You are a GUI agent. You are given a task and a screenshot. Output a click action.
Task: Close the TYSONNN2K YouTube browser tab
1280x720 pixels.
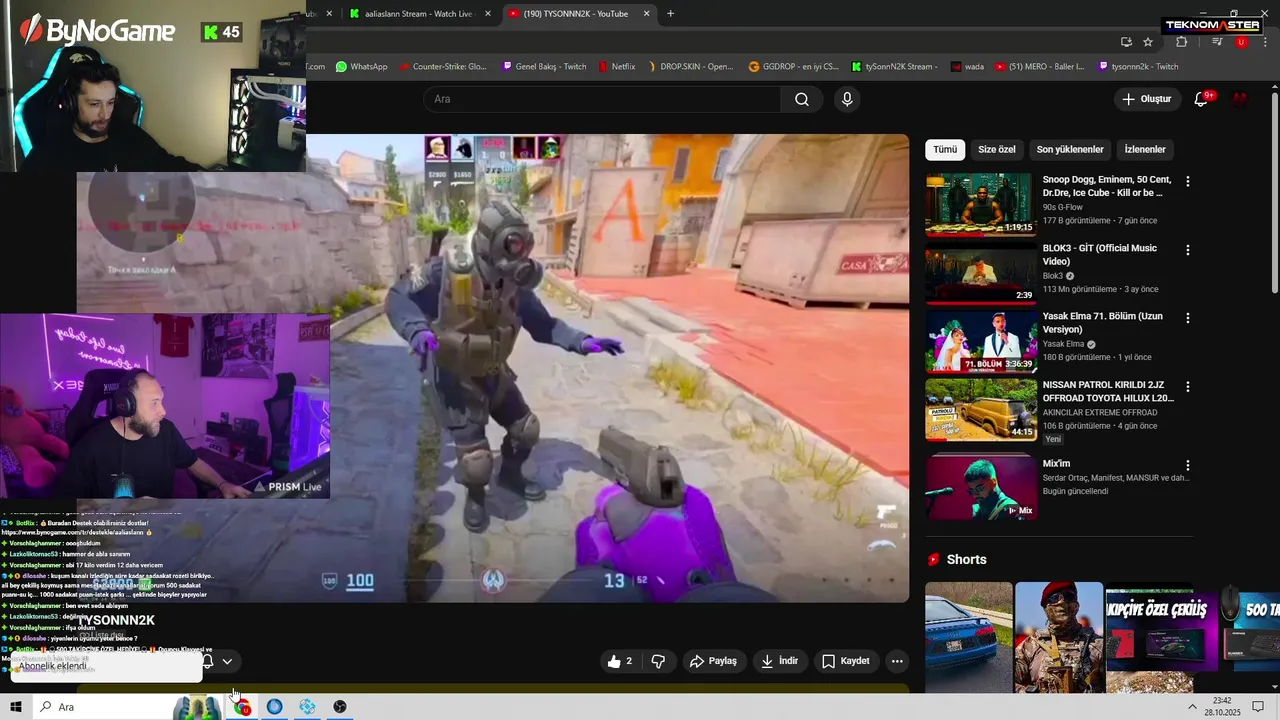coord(646,14)
